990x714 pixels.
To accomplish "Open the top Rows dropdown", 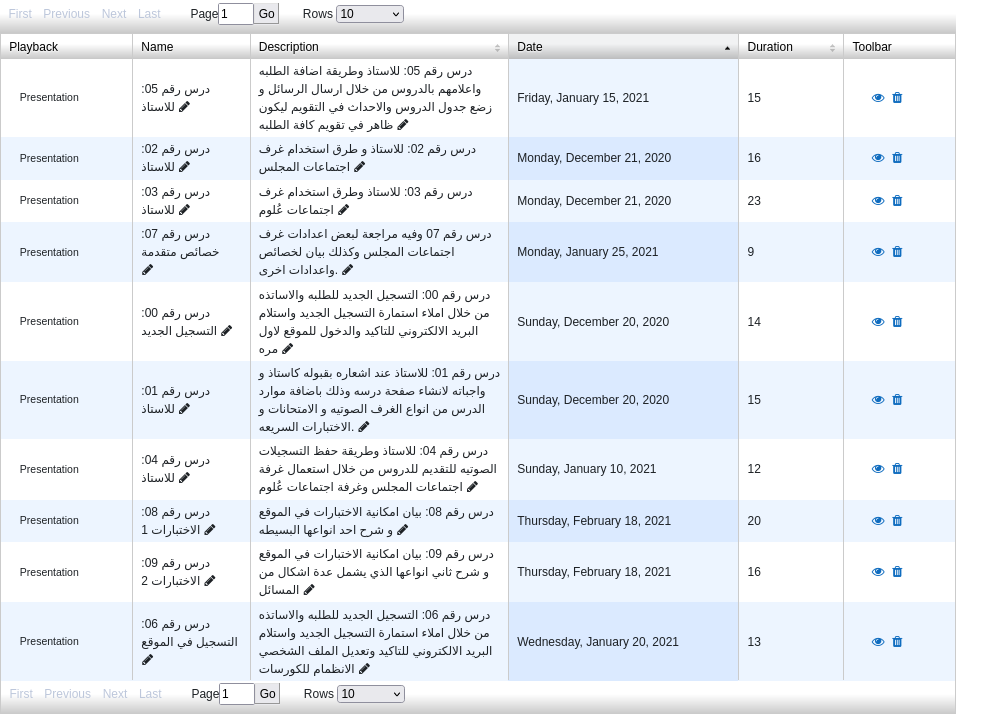I will pyautogui.click(x=369, y=14).
